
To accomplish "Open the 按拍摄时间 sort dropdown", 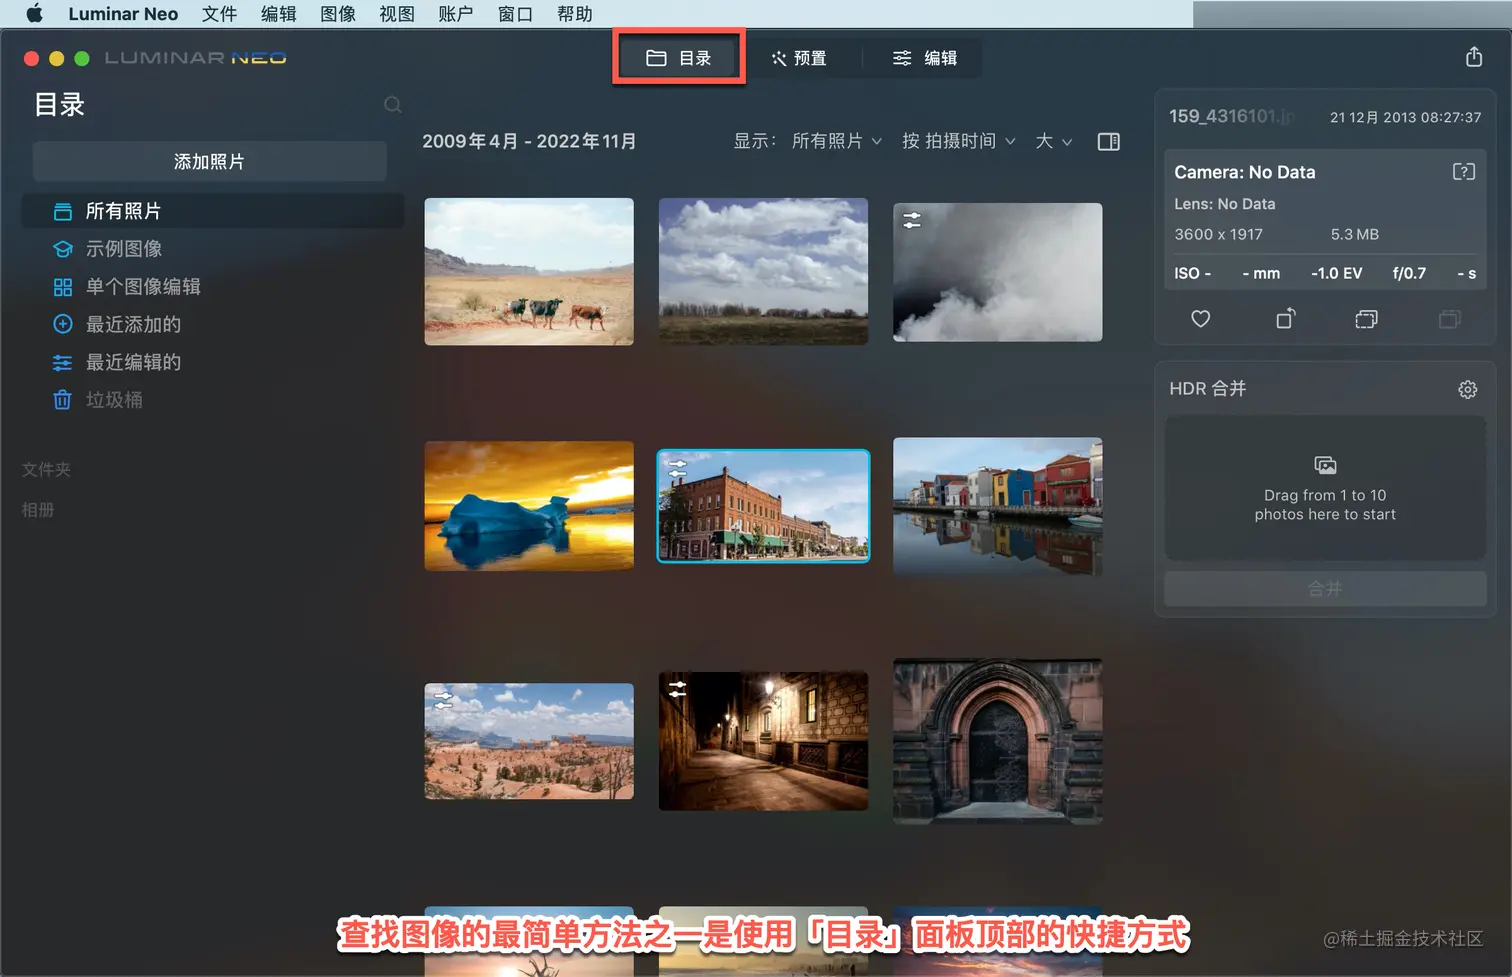I will tap(959, 141).
